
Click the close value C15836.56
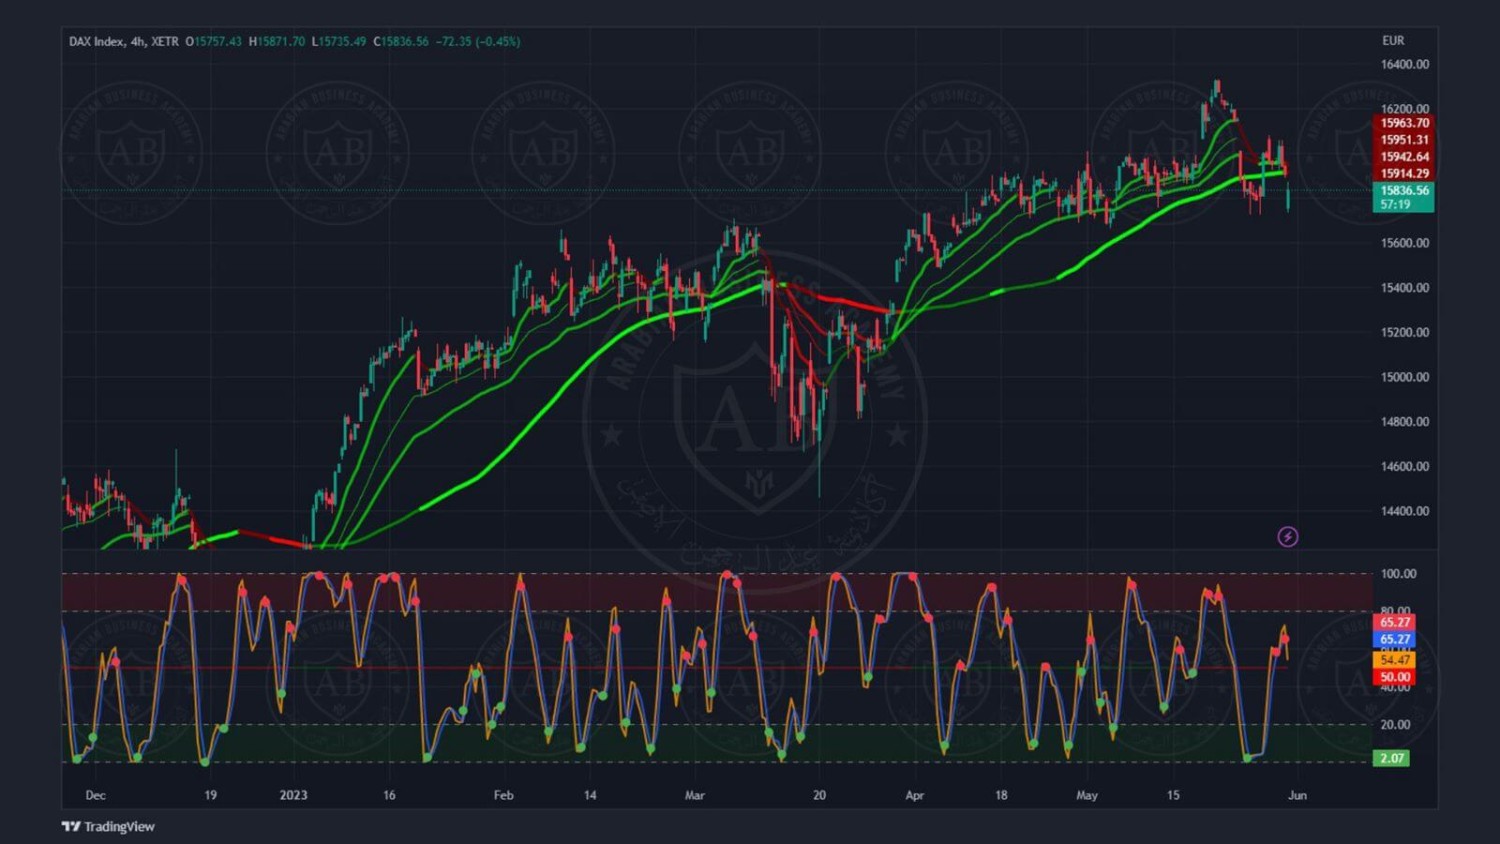tap(401, 41)
